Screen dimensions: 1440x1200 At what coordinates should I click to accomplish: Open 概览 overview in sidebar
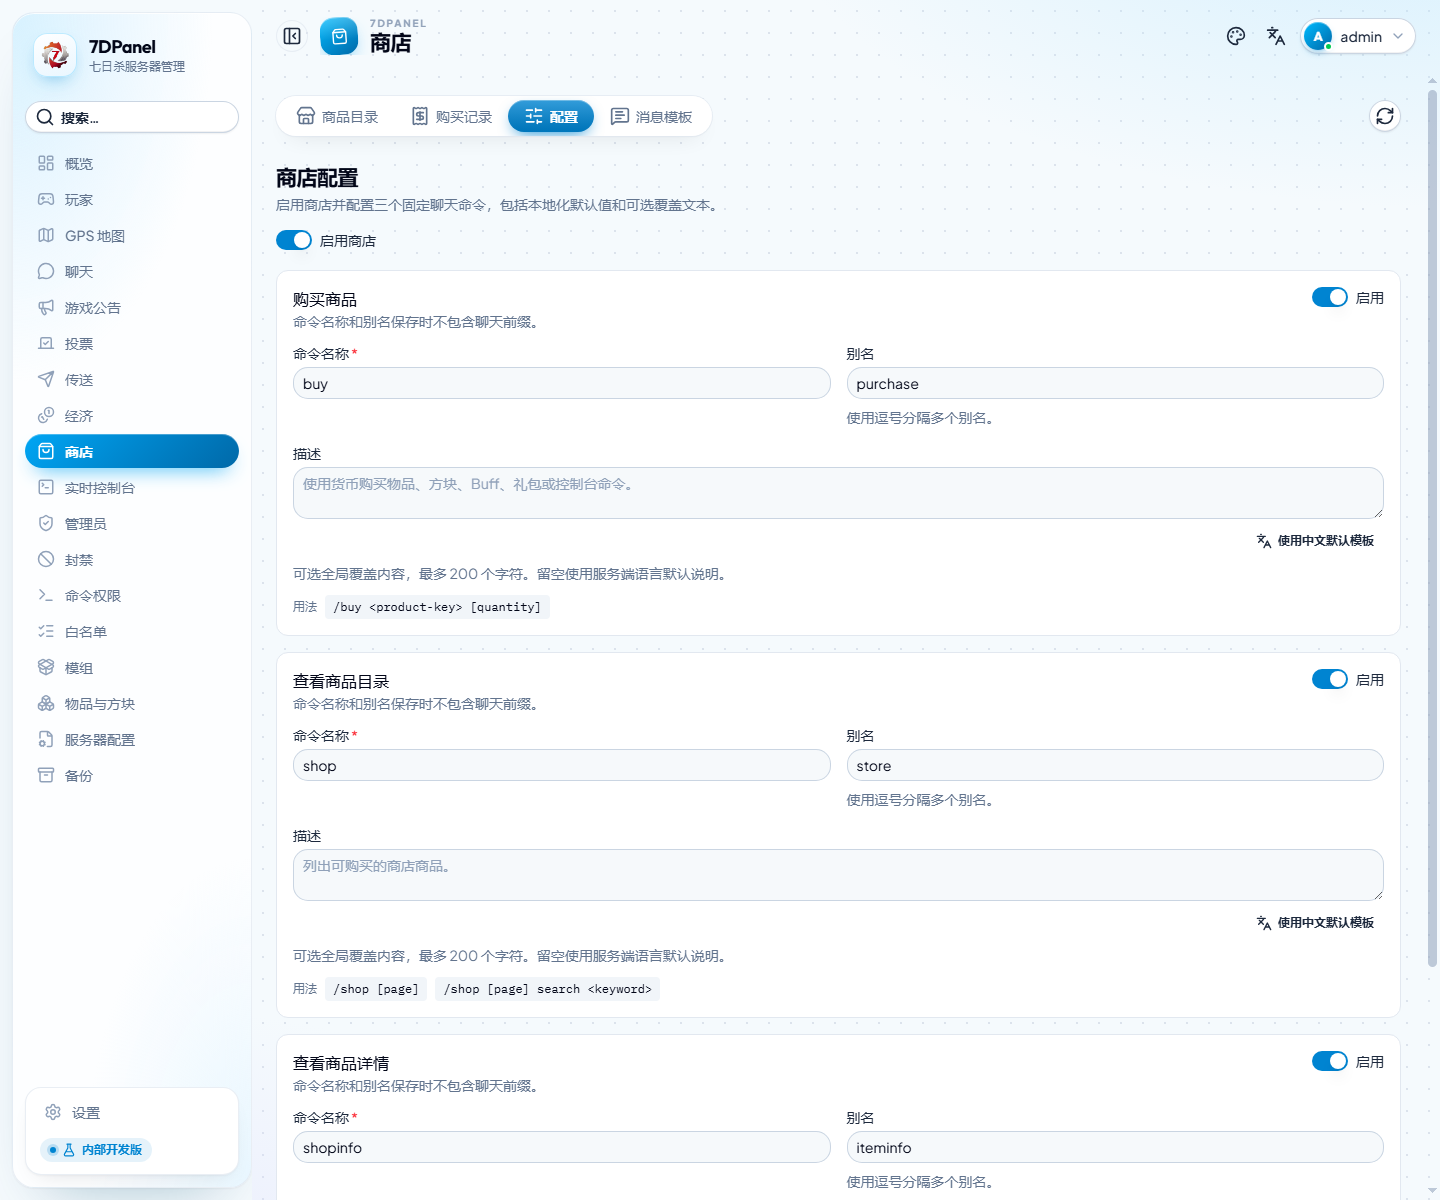132,163
